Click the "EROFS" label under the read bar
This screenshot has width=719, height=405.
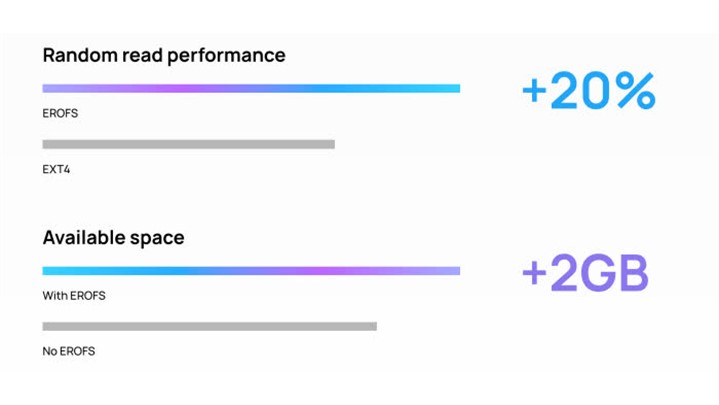60,114
